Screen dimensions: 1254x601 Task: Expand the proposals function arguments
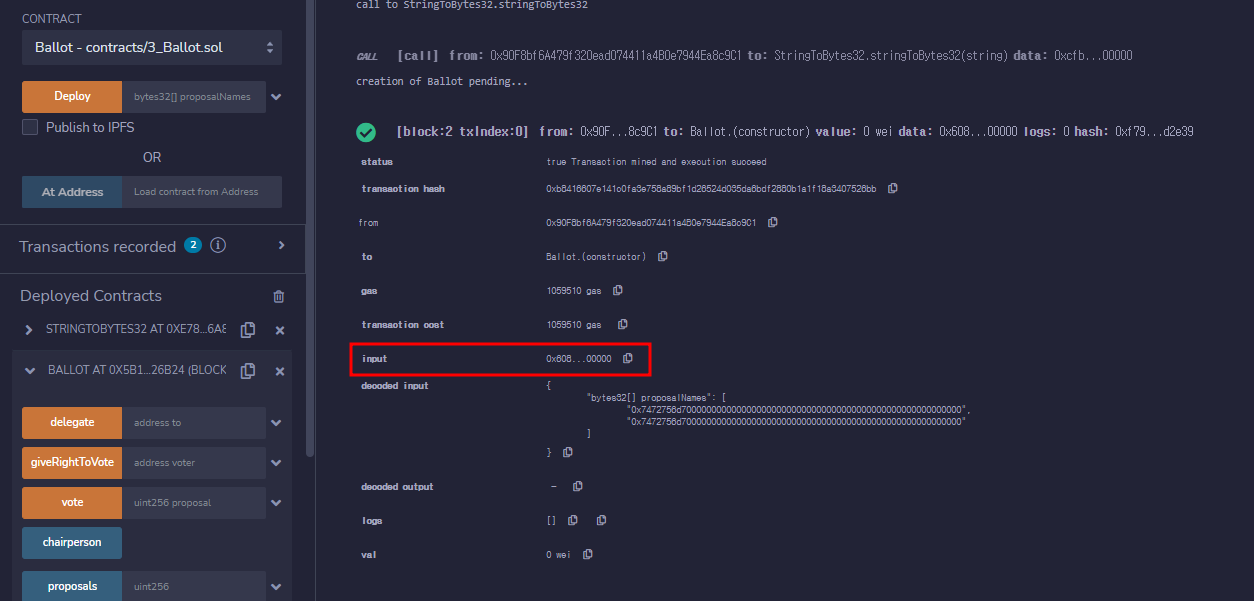276,587
